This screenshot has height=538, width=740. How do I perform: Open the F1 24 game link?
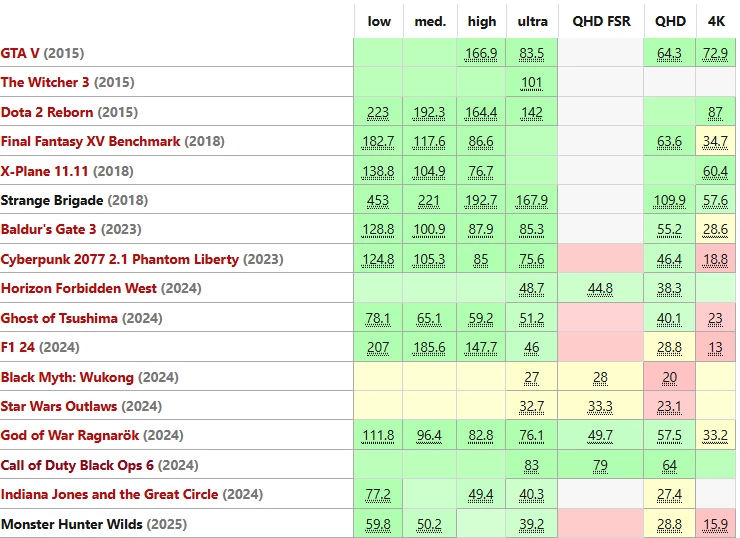(17, 347)
